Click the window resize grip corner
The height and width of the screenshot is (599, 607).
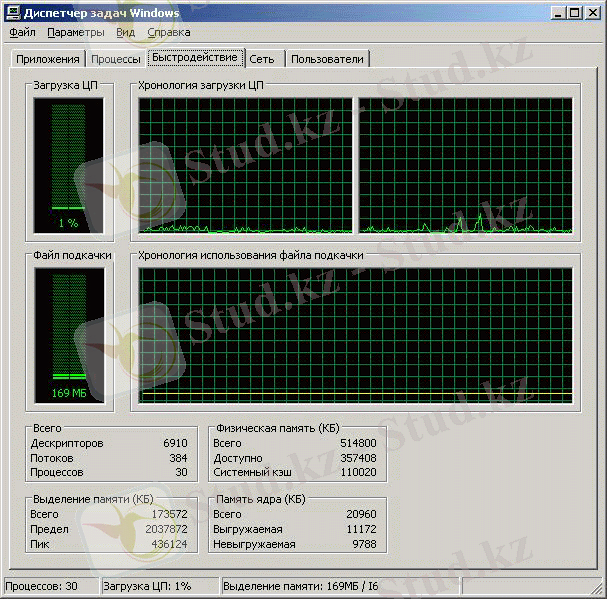(597, 589)
